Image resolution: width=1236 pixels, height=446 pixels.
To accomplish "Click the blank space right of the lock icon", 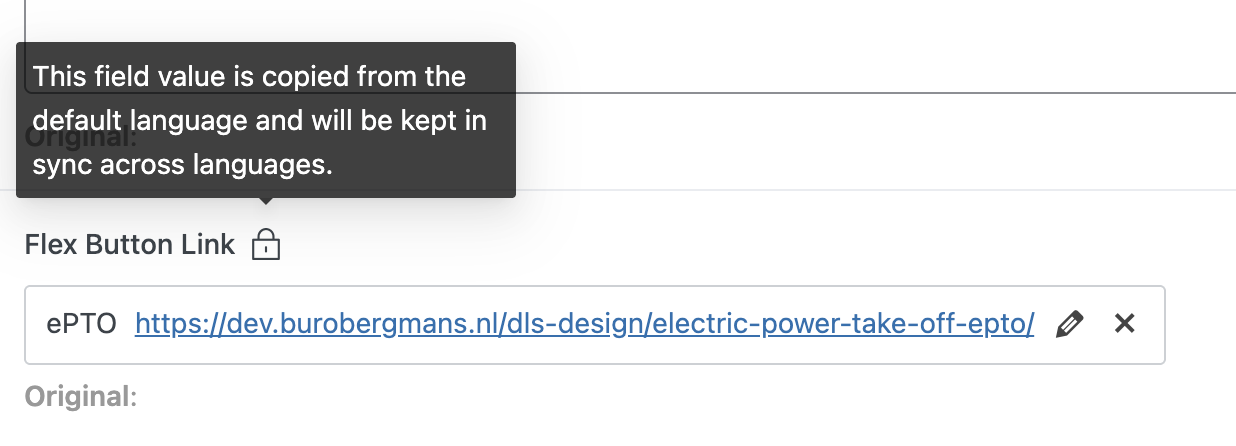I will (700, 244).
